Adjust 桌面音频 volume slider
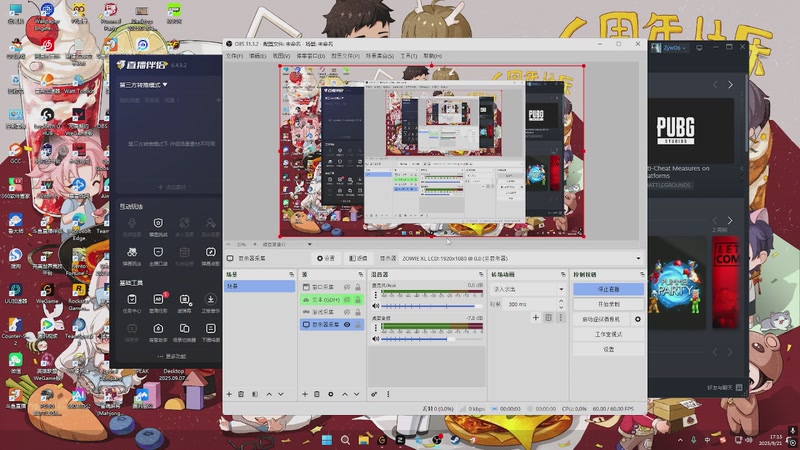Screen dimensions: 800x450 (432, 339)
